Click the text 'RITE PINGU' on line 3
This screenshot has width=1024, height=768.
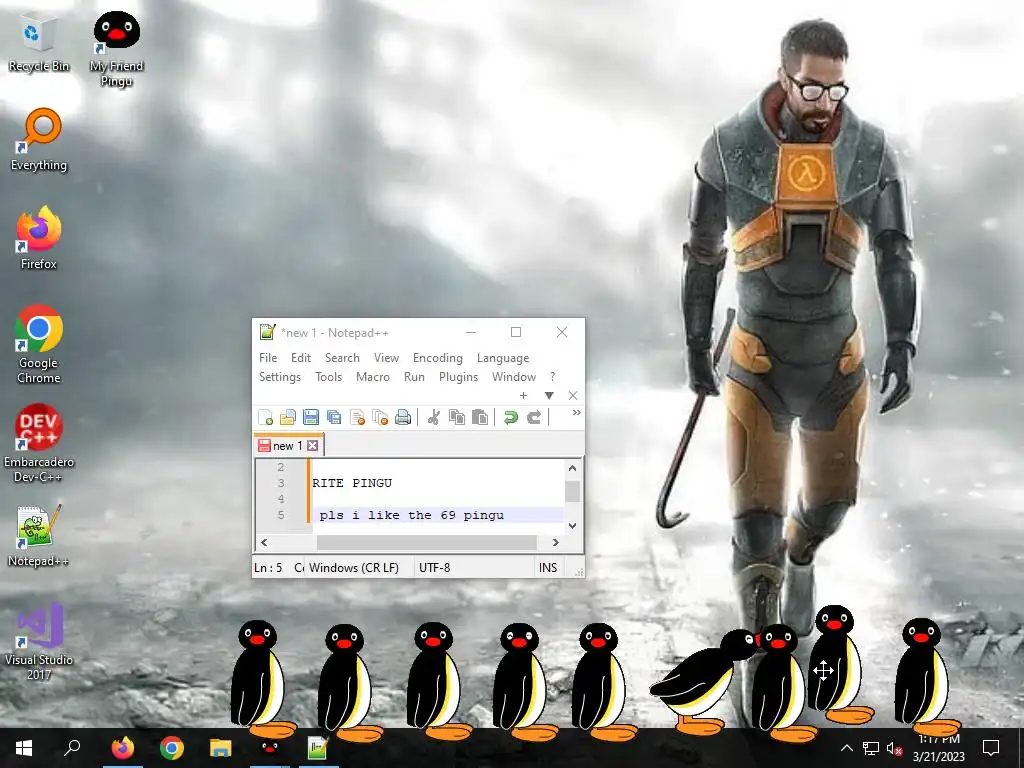click(352, 483)
